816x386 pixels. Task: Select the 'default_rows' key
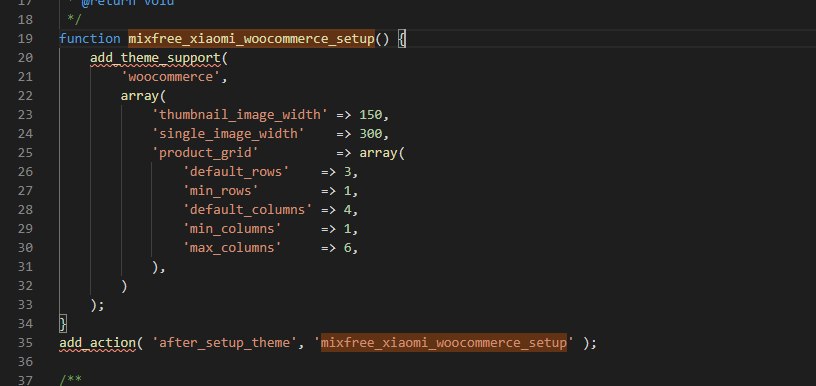click(236, 172)
